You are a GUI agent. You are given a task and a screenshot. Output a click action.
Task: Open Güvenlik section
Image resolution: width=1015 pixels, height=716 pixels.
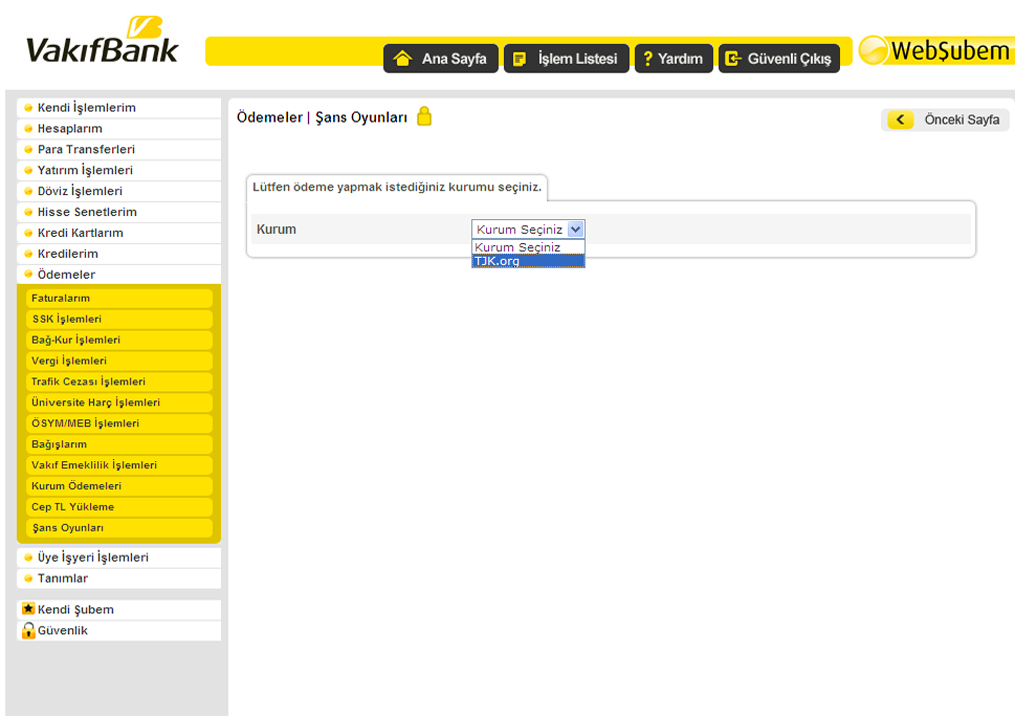[x=118, y=630]
